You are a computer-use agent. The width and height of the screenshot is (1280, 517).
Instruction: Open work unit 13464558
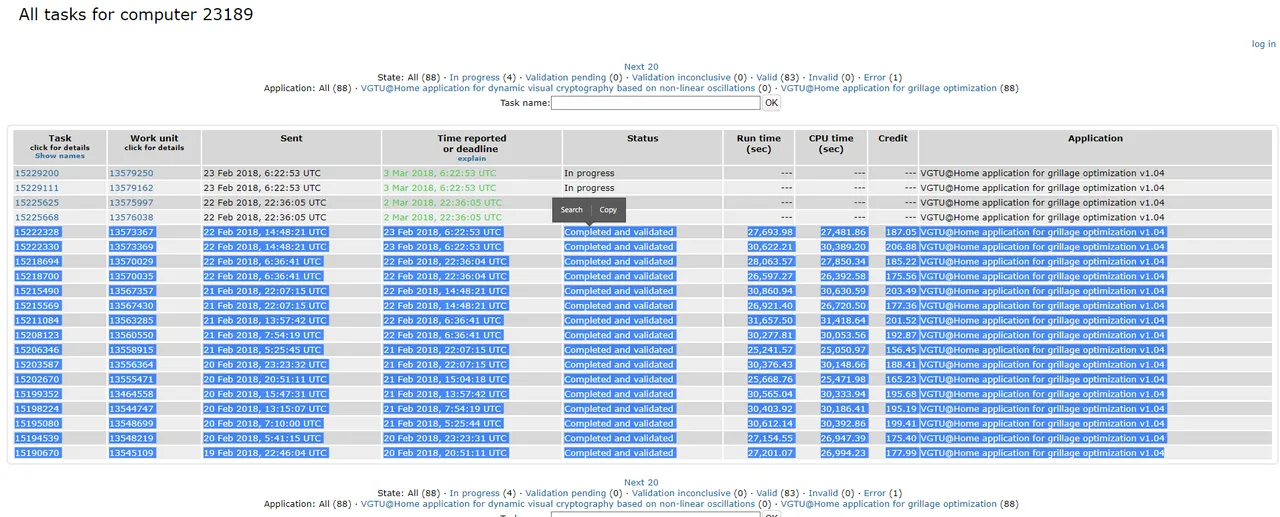[131, 394]
